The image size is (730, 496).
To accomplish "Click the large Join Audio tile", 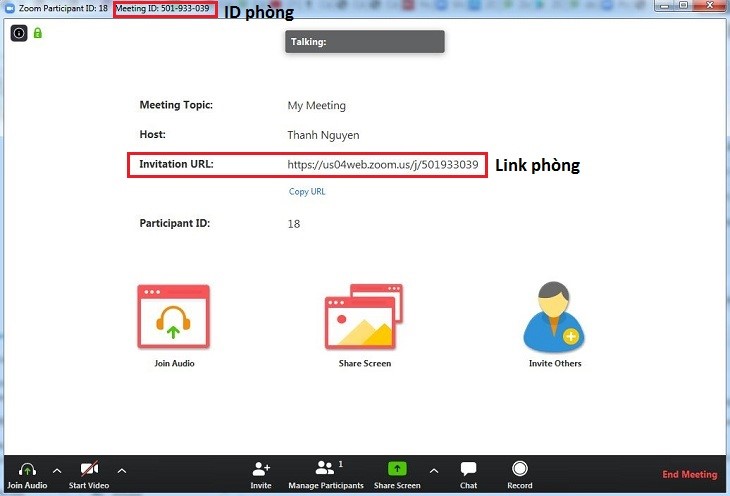I will 174,317.
